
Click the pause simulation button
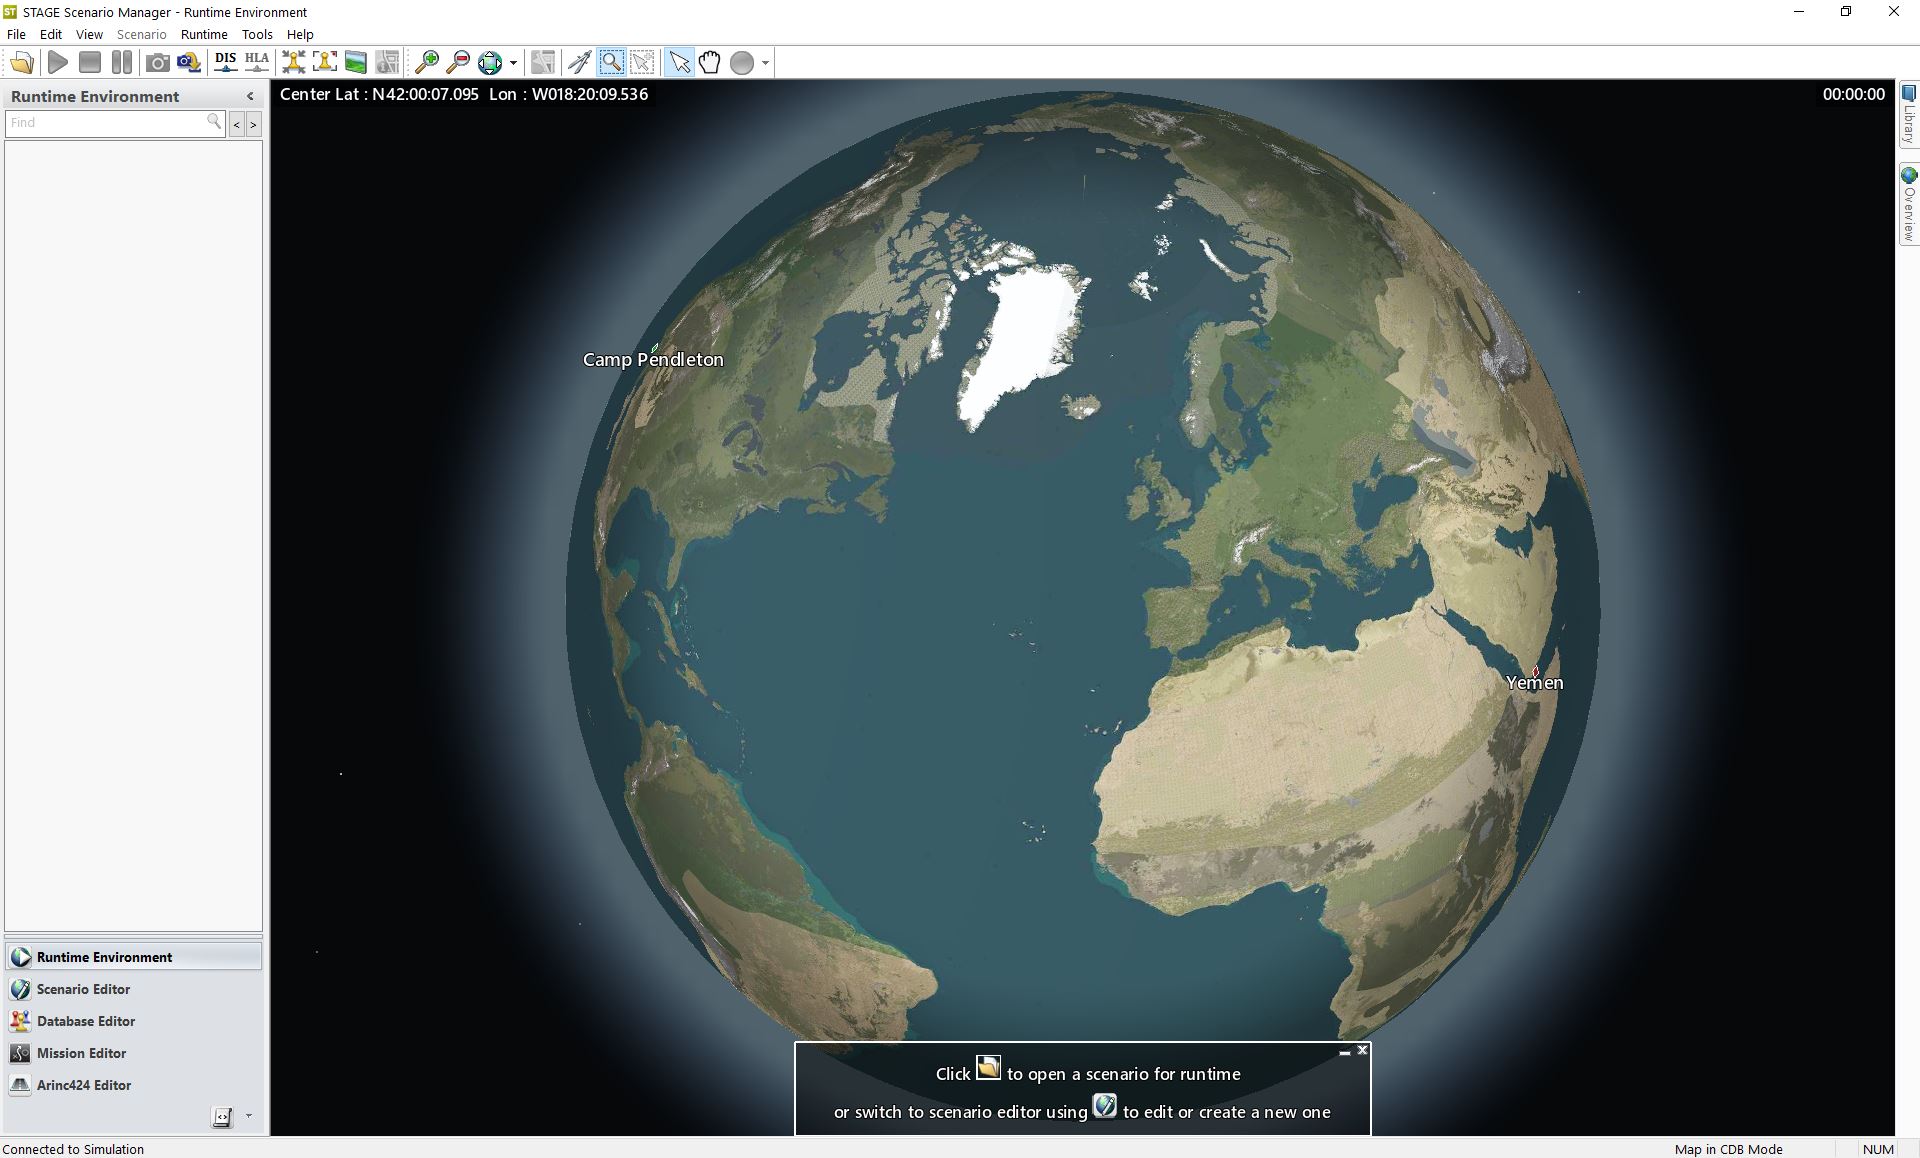point(122,63)
